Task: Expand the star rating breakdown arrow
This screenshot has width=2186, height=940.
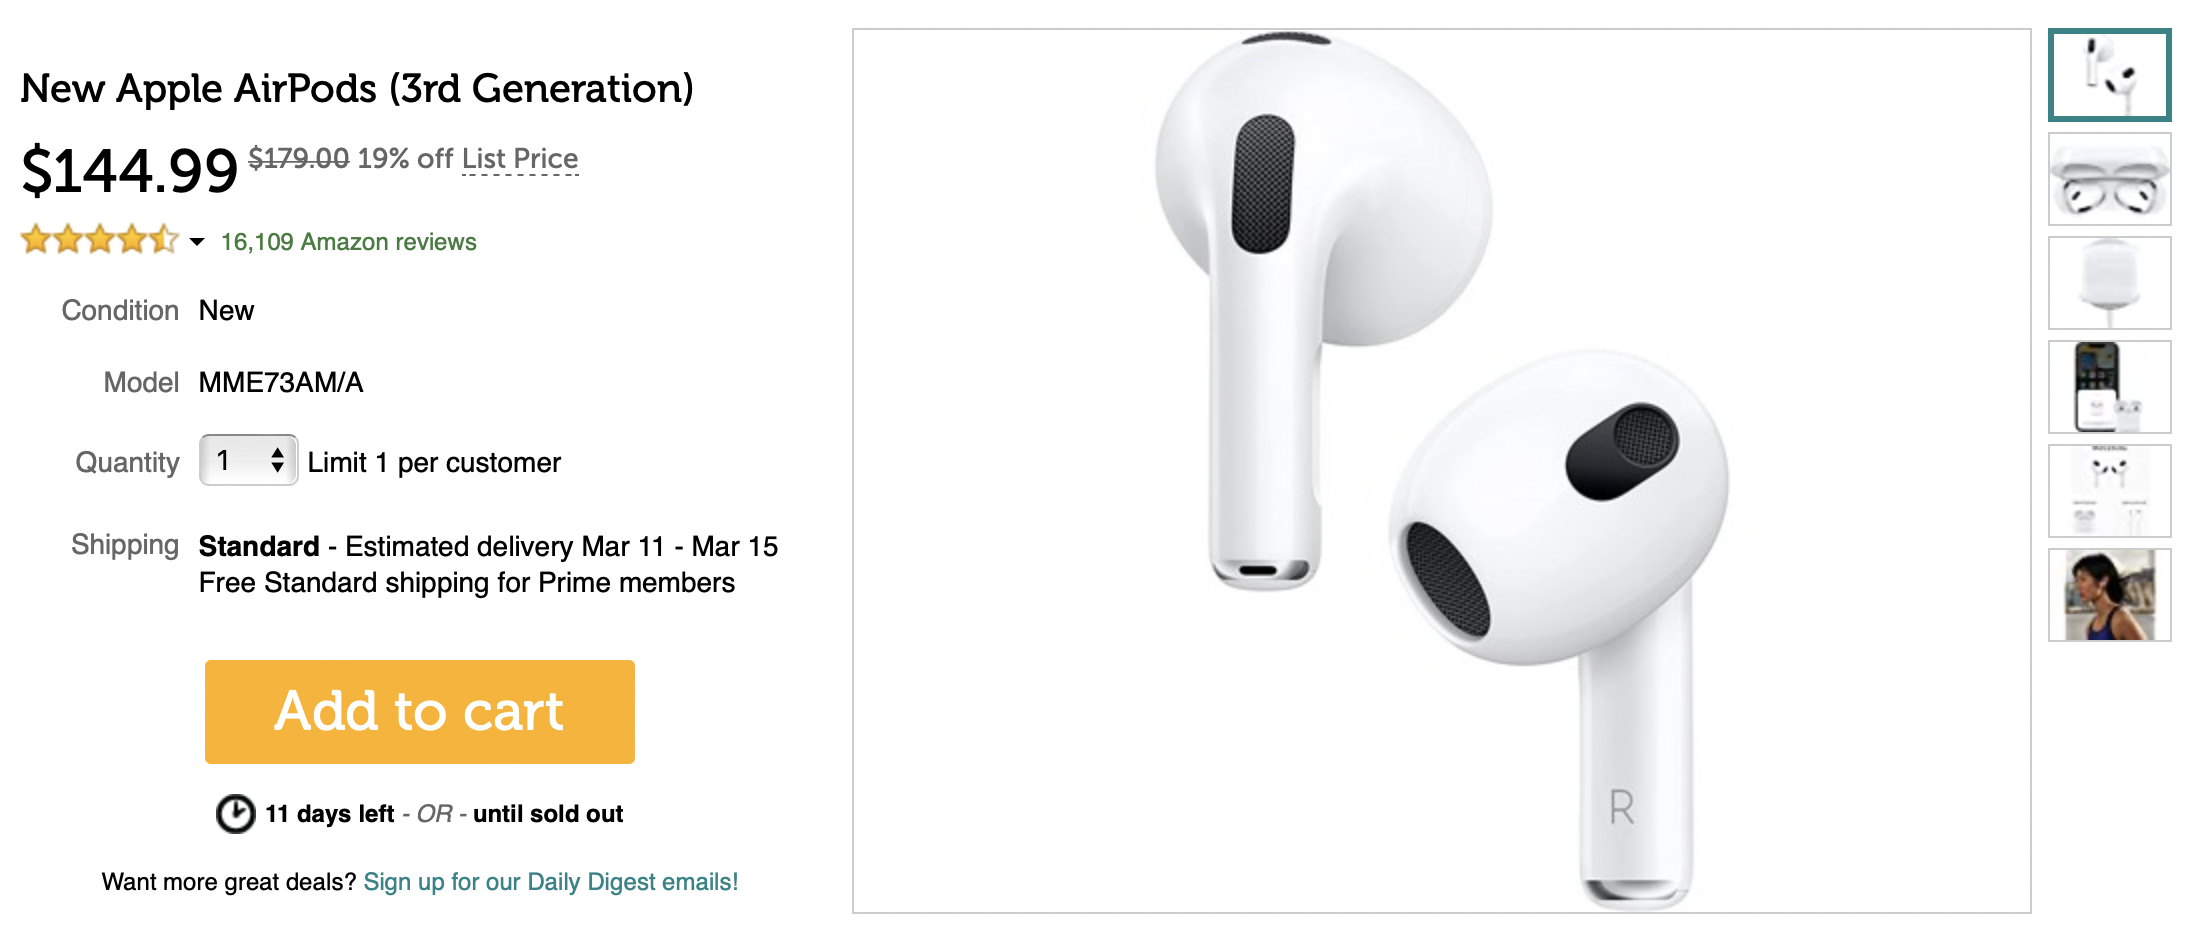Action: click(x=197, y=242)
